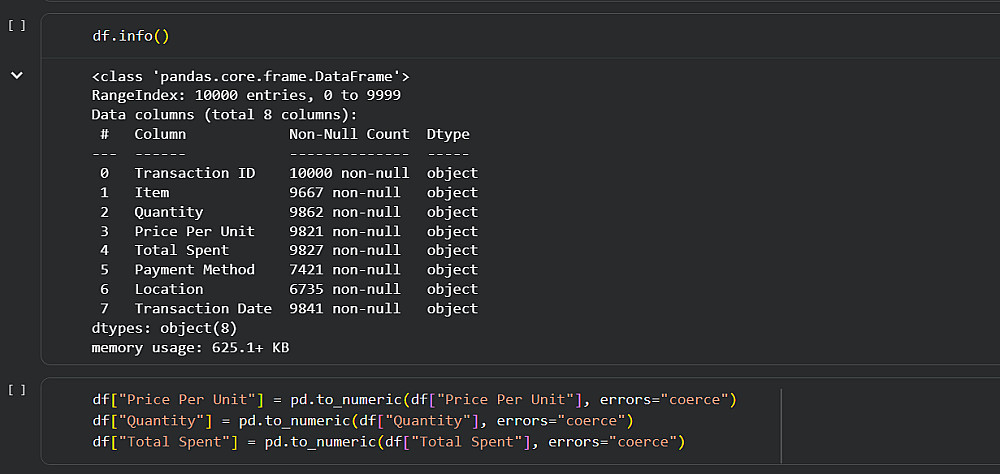Click the dtypes: object(8) summary line
The width and height of the screenshot is (1000, 474).
[164, 328]
